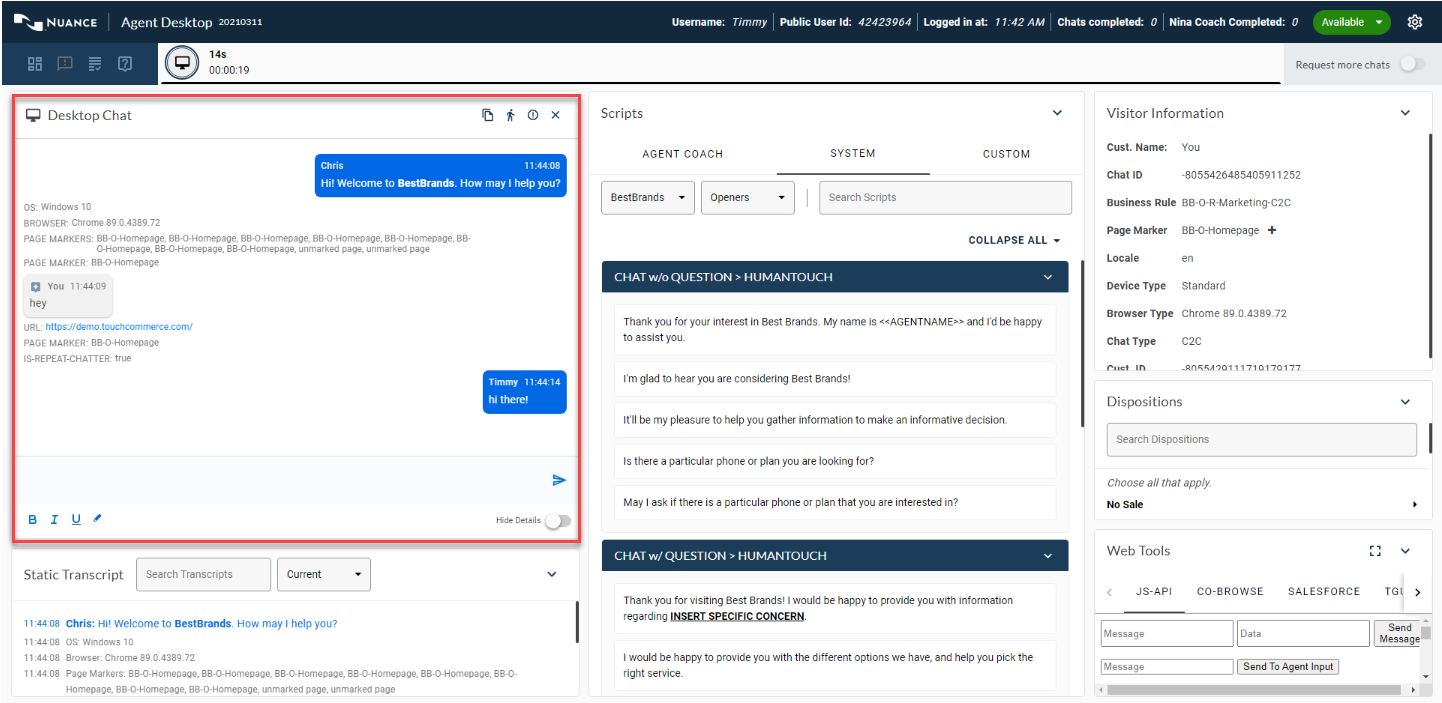Collapse the CHAT w/o QUESTION > HUMANTOUCH section
The height and width of the screenshot is (703, 1442).
[x=1047, y=277]
